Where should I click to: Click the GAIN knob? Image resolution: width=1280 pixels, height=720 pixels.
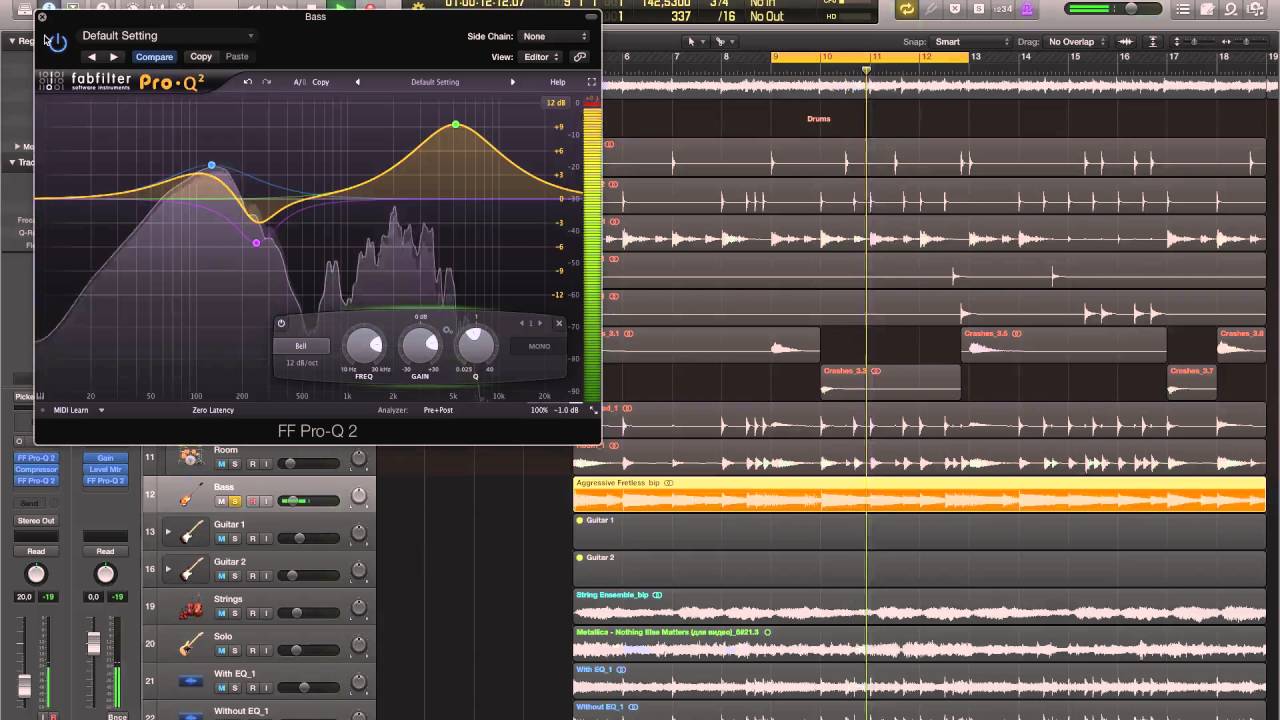pos(420,346)
